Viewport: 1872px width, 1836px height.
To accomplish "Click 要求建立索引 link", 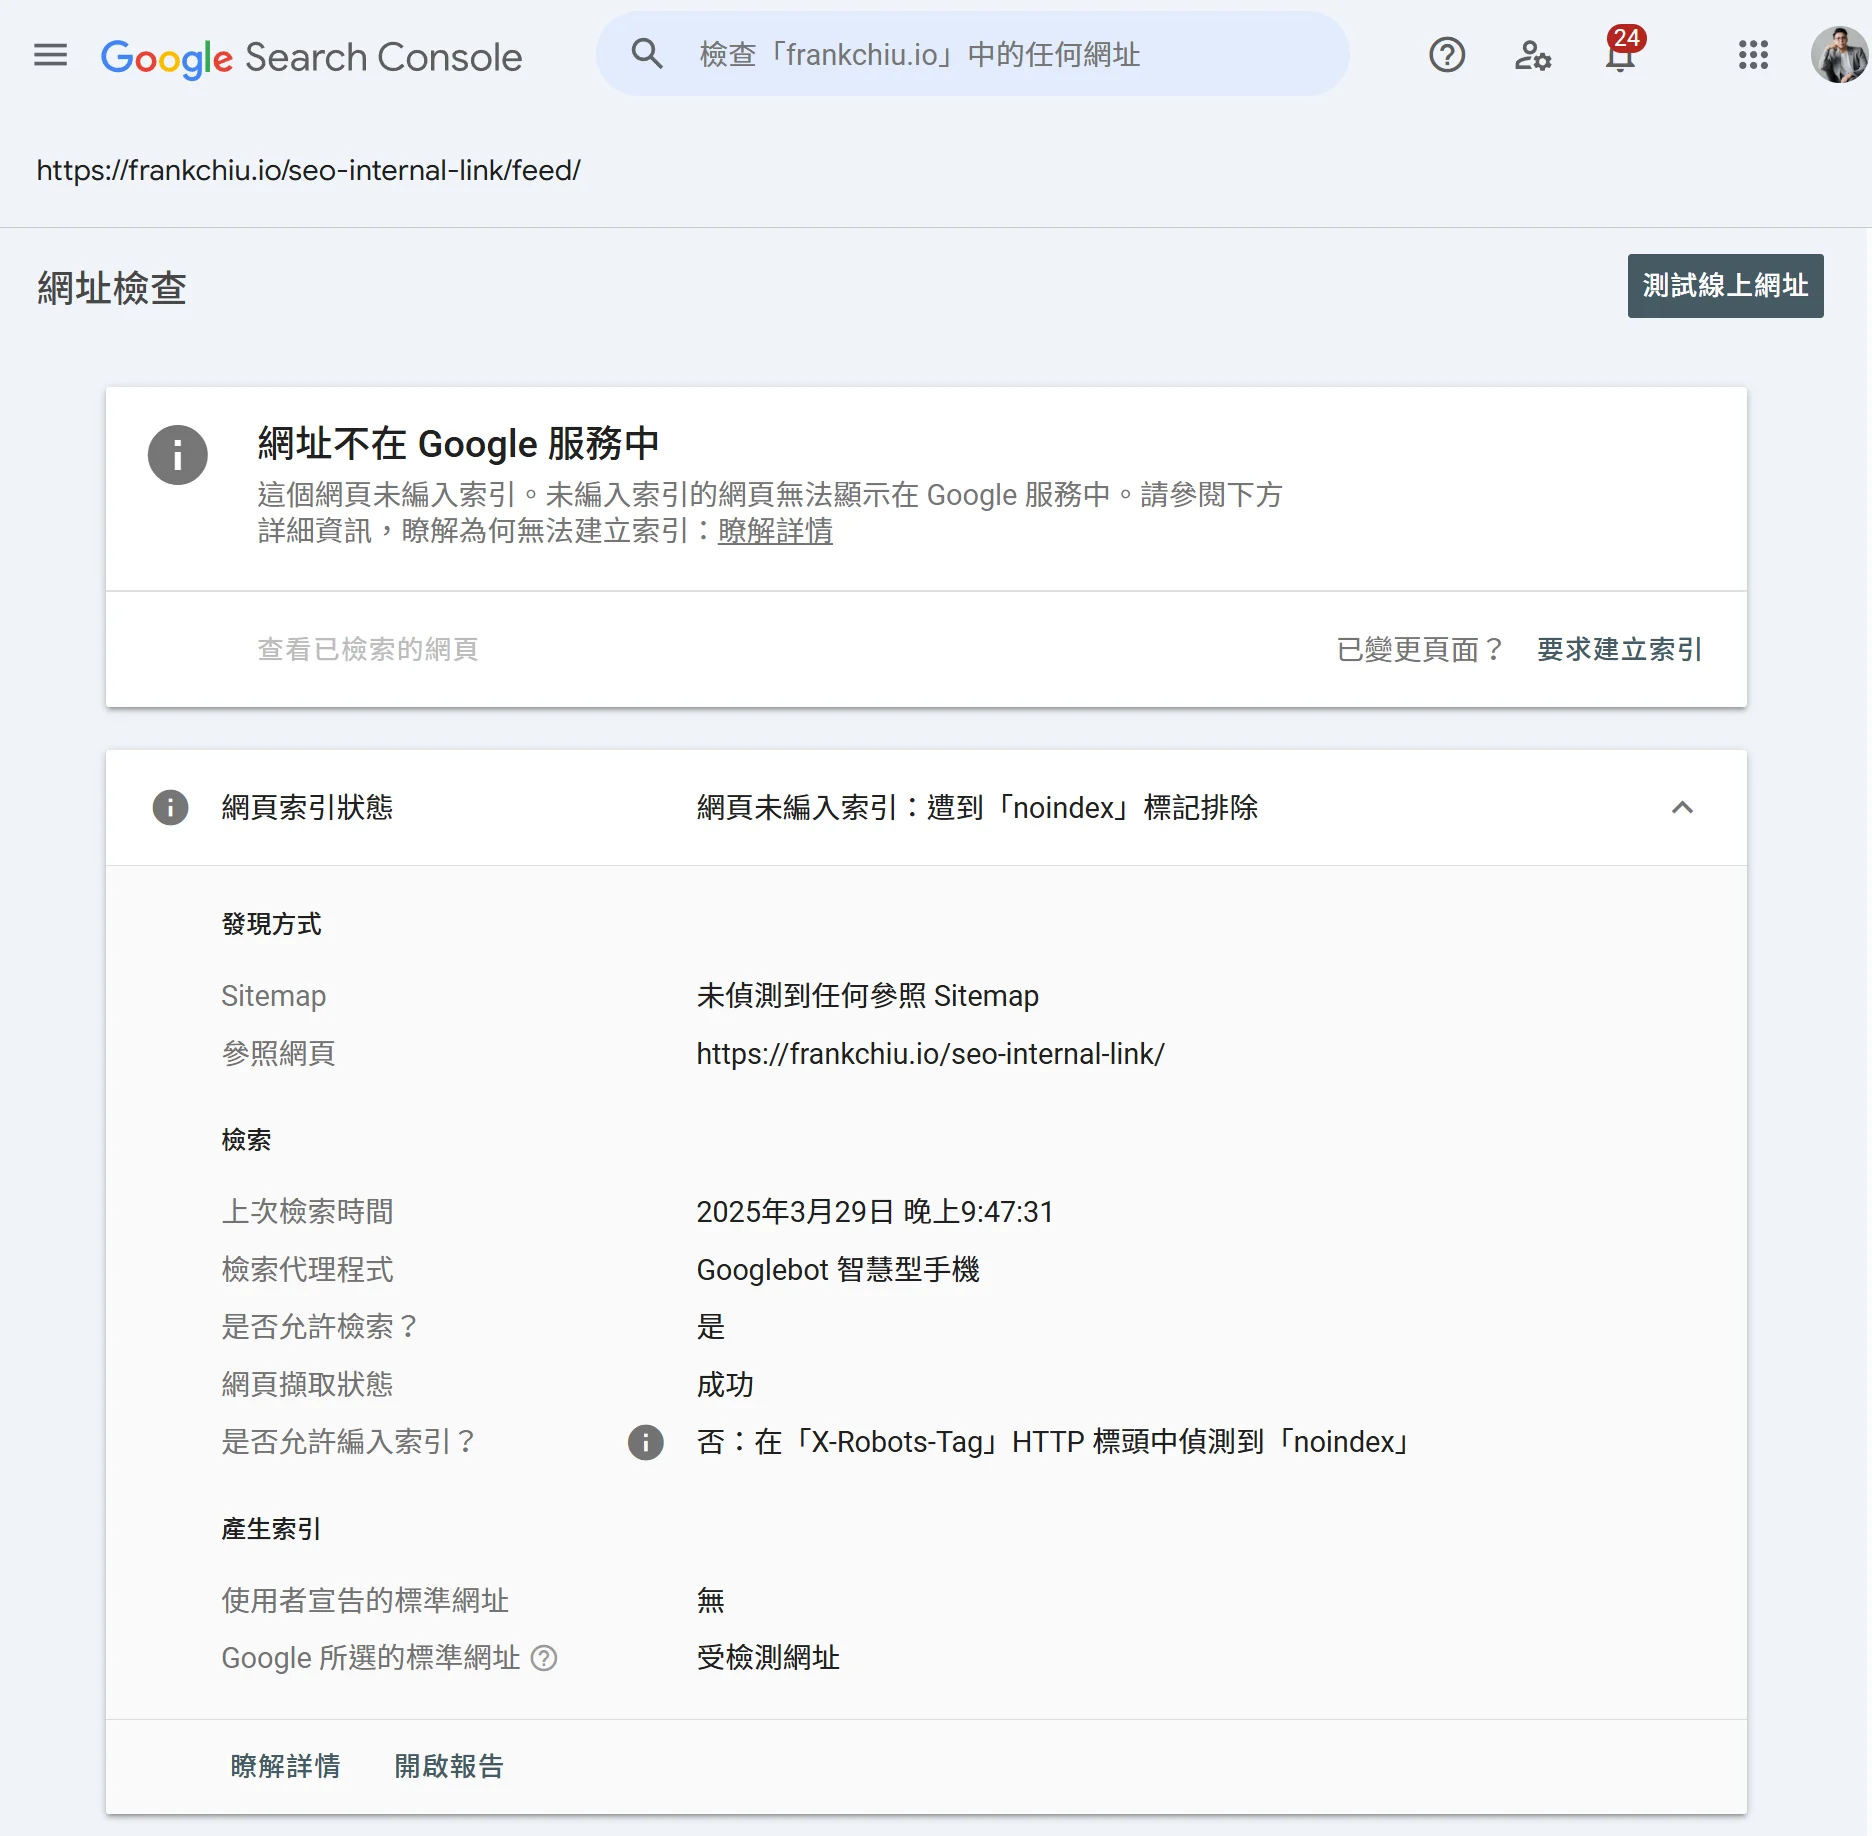I will tap(1619, 649).
